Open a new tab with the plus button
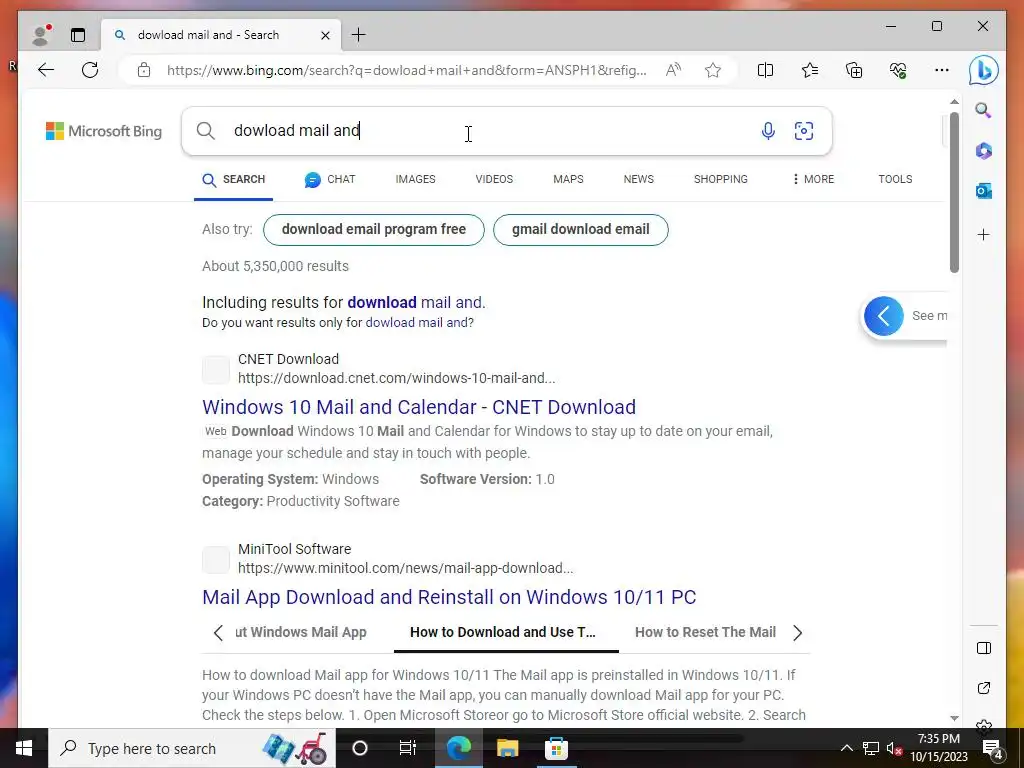Image resolution: width=1024 pixels, height=768 pixels. point(359,35)
